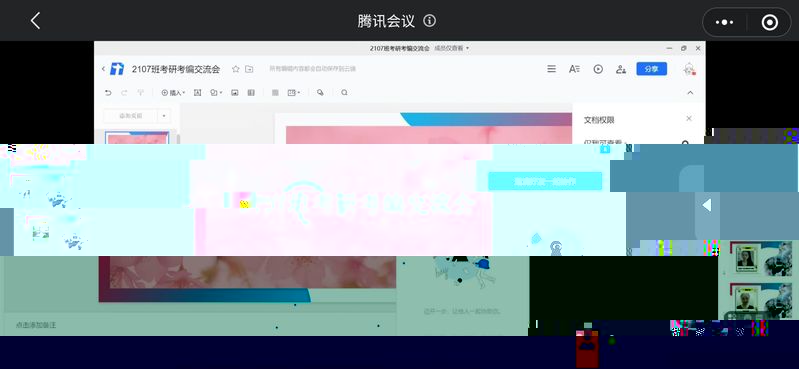The width and height of the screenshot is (799, 369).
Task: Click the blue 分享 button
Action: [651, 69]
